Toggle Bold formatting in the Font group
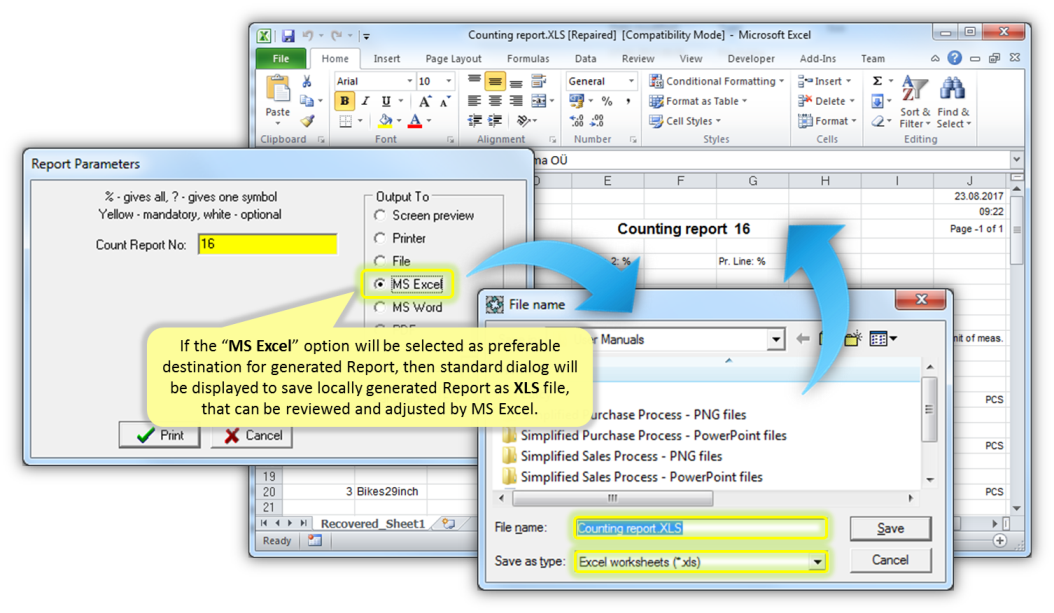The width and height of the screenshot is (1054, 613). click(344, 101)
